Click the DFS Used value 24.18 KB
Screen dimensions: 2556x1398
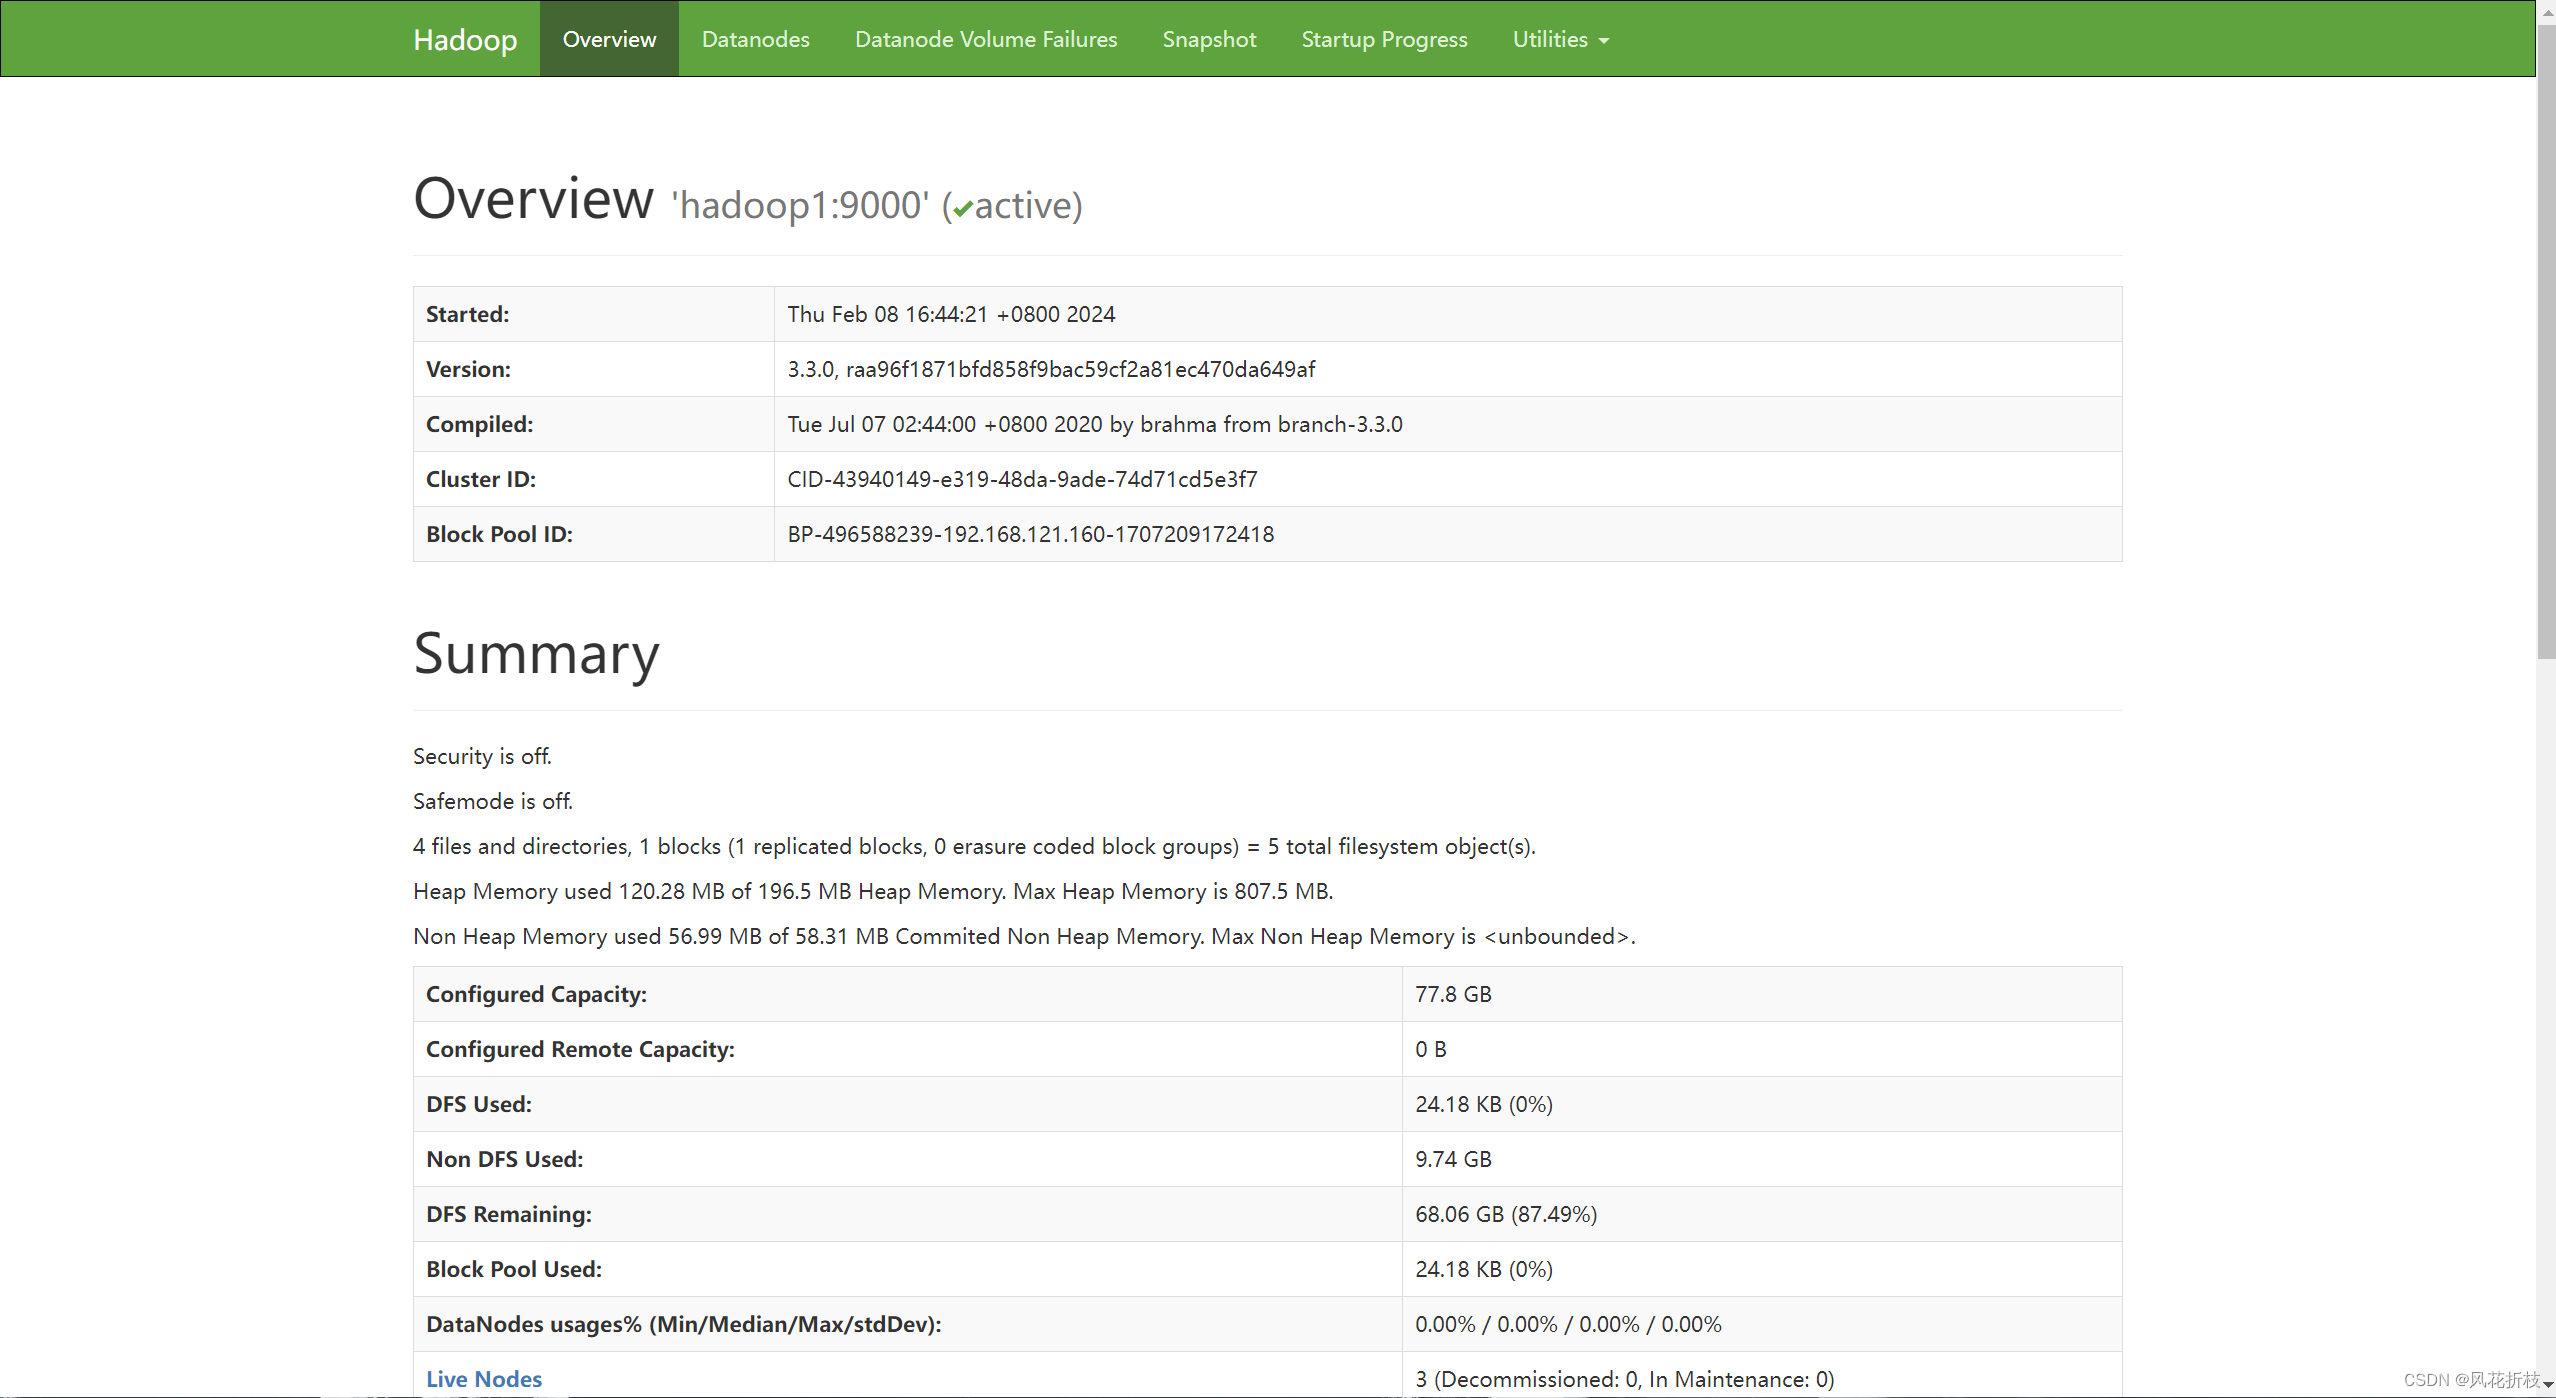(1483, 1104)
